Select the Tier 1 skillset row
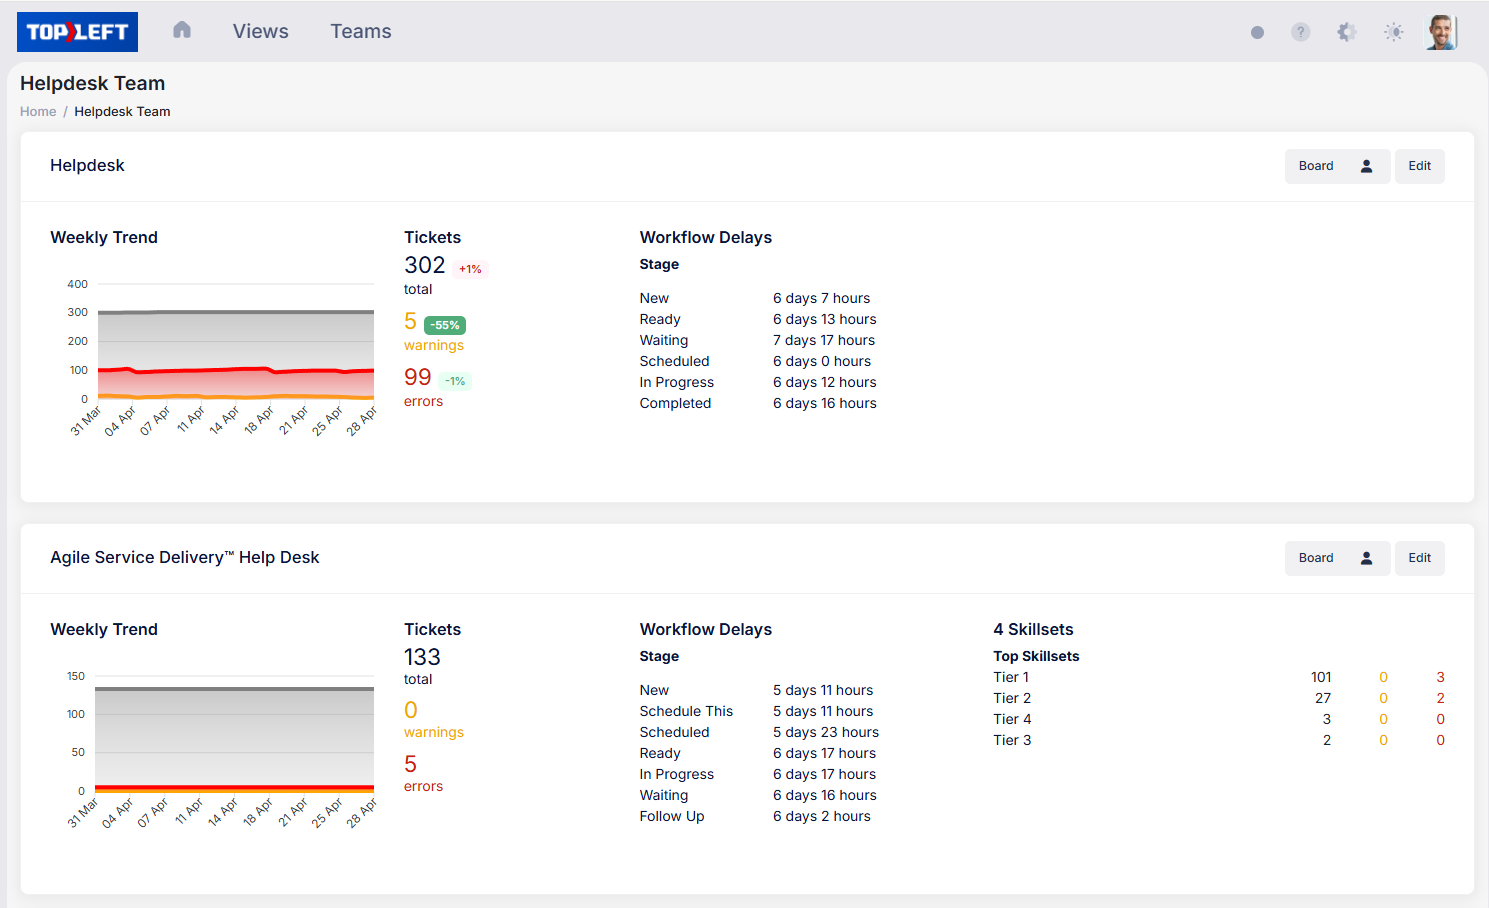Viewport: 1489px width, 908px height. (x=1219, y=677)
